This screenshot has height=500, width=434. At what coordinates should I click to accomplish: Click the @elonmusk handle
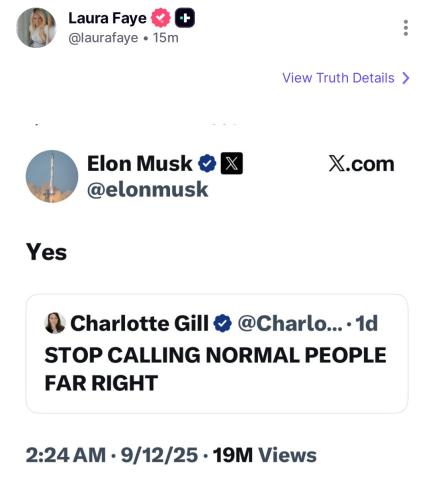(147, 189)
